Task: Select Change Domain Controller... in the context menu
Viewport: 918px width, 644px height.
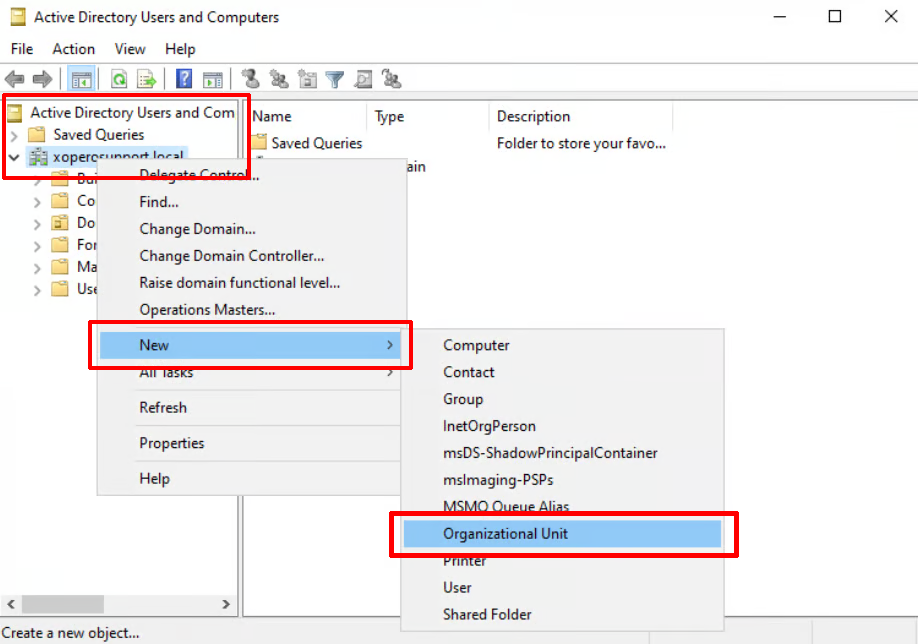Action: pyautogui.click(x=231, y=256)
